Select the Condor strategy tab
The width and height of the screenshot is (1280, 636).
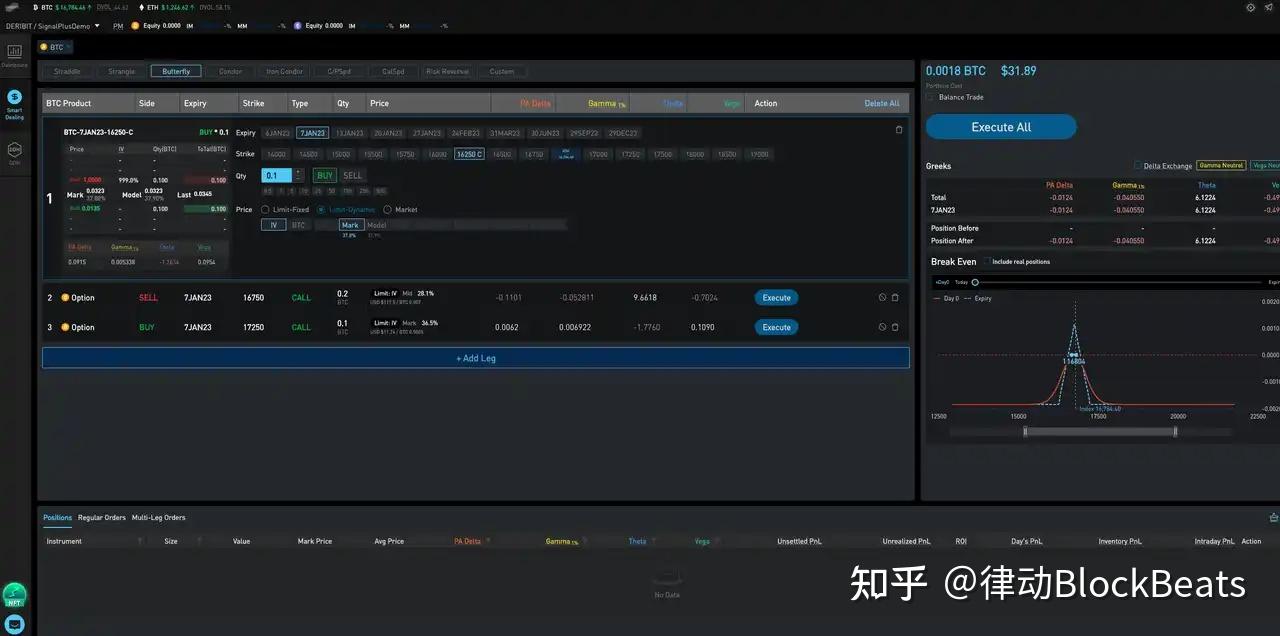click(x=230, y=71)
